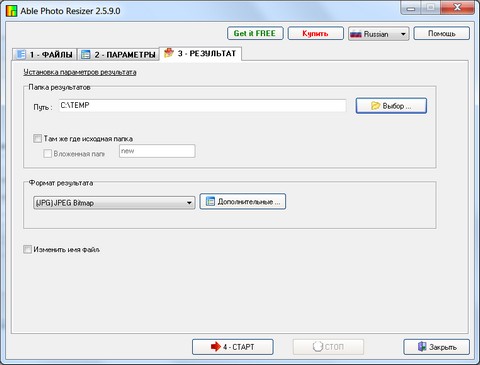The height and width of the screenshot is (365, 480).
Task: Enable Там же где исходная папка checkbox
Action: 37,138
